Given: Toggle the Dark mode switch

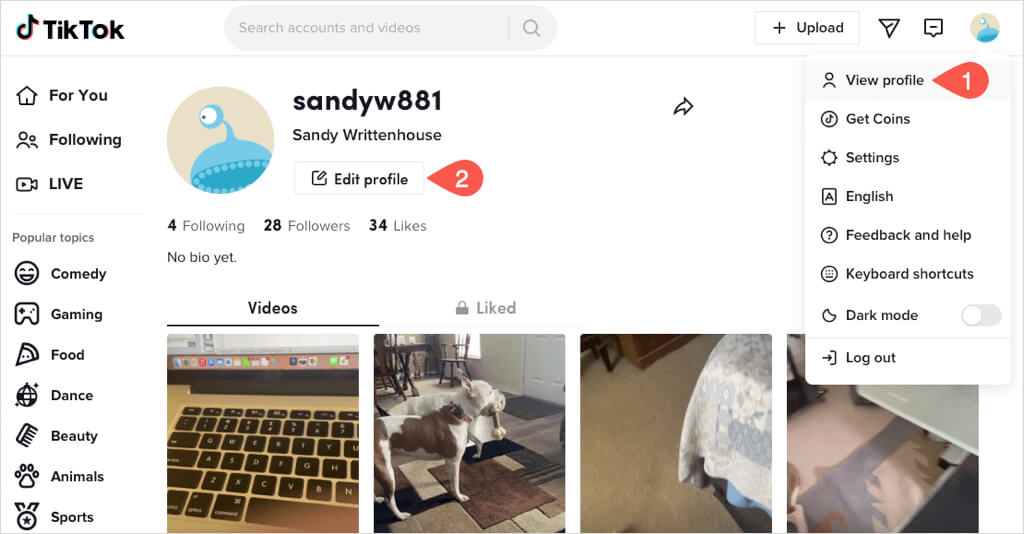Looking at the screenshot, I should pos(981,315).
